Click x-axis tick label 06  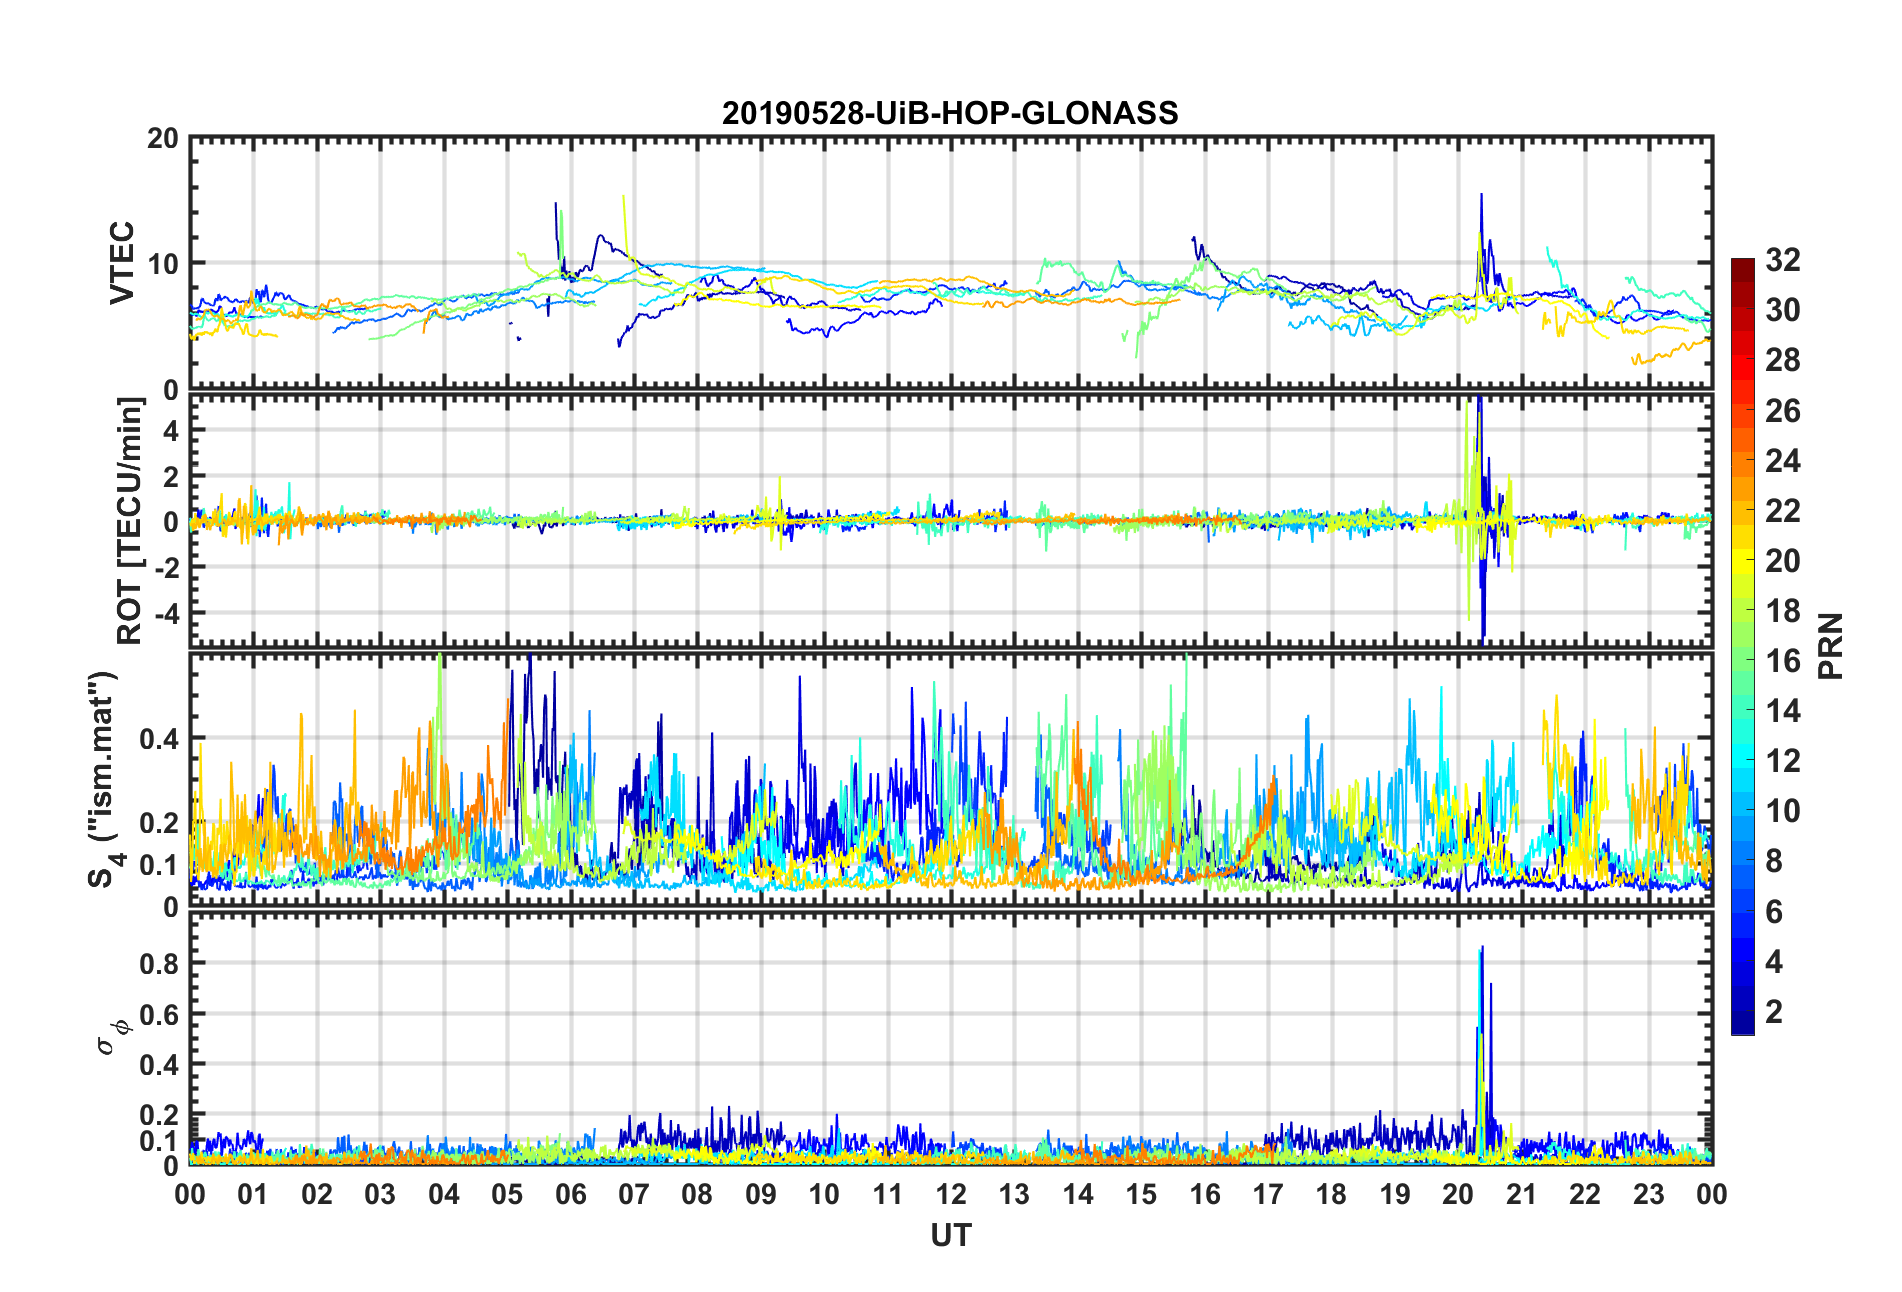pos(571,1194)
